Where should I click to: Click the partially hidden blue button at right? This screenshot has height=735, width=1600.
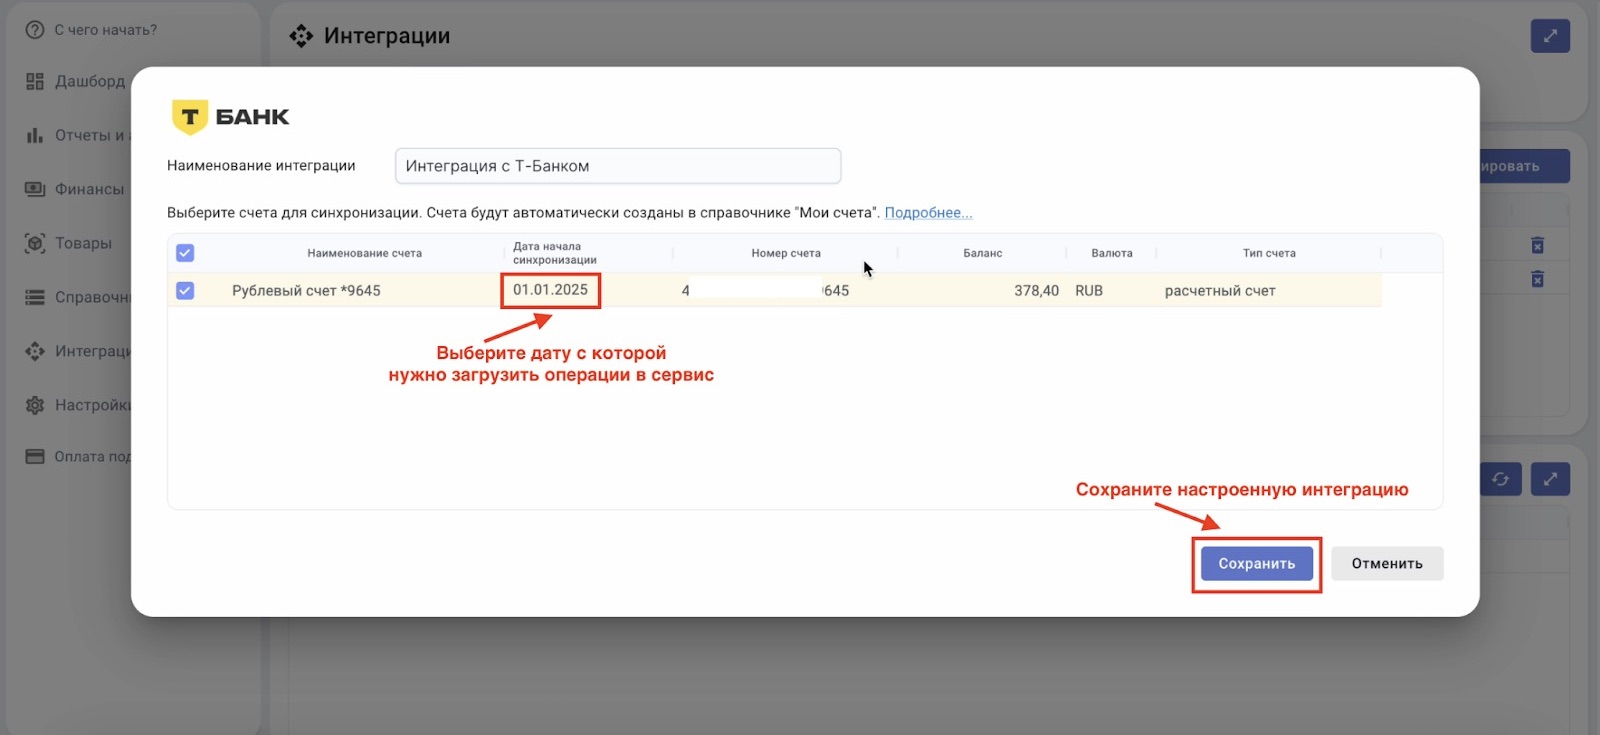(x=1525, y=166)
